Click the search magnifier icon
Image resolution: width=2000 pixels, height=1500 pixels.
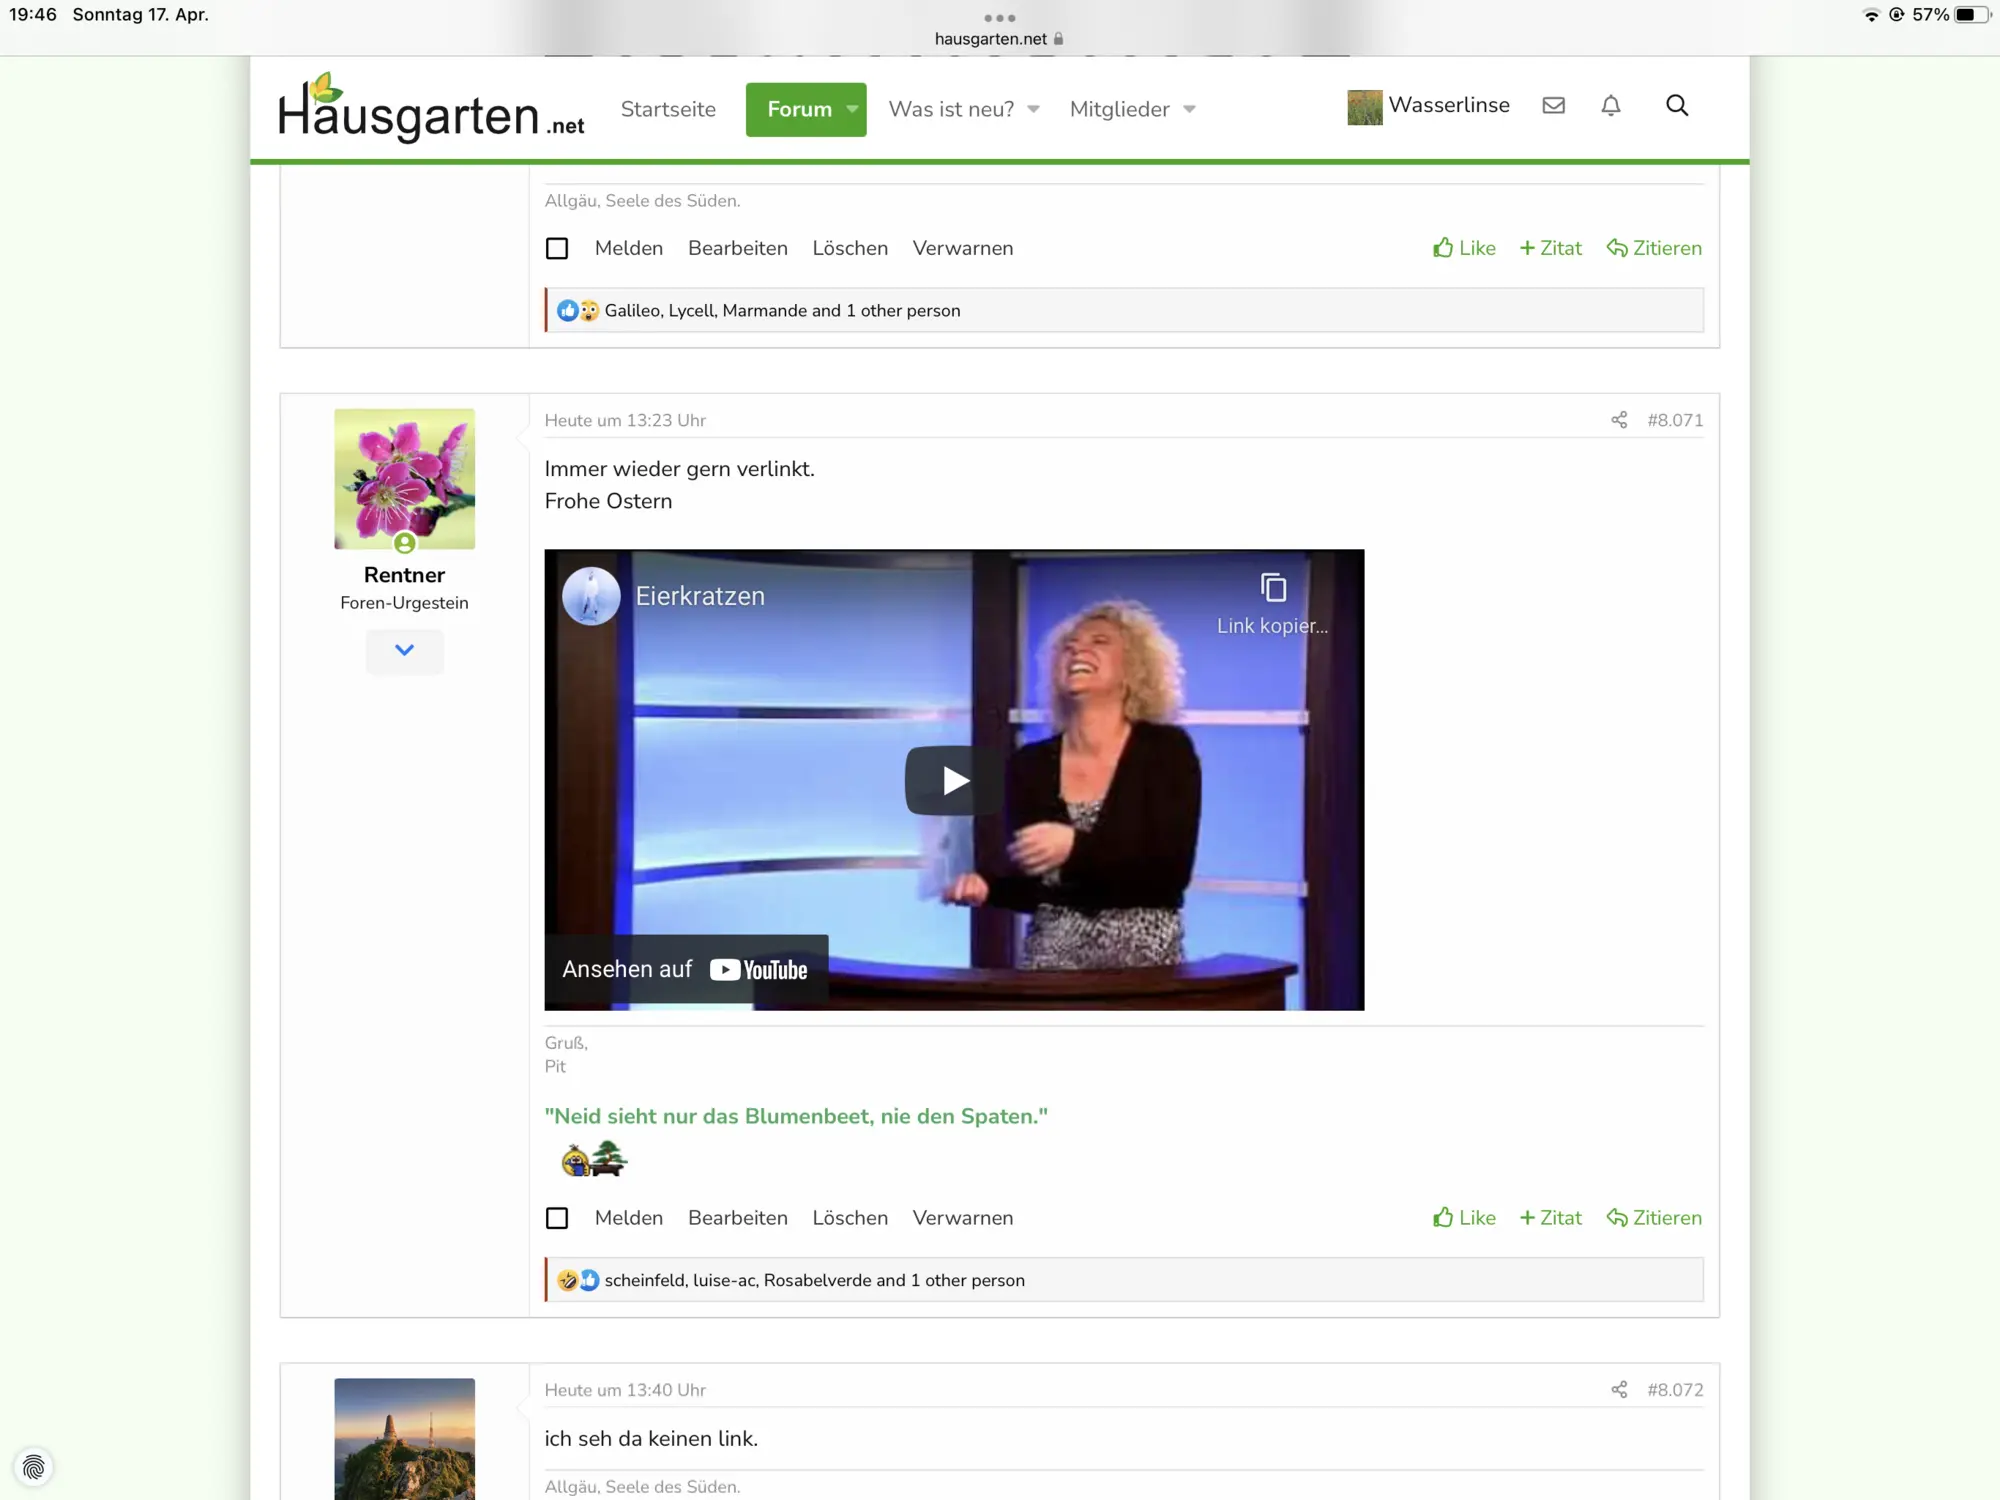[1677, 105]
